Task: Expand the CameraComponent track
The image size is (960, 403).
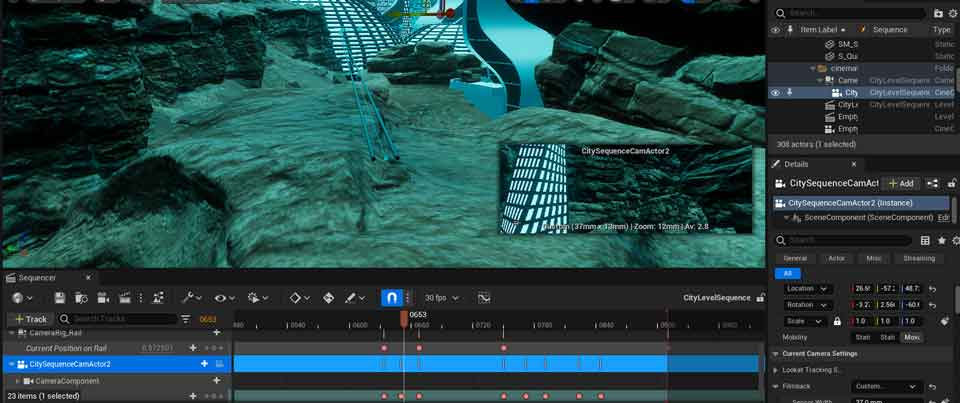Action: [17, 381]
